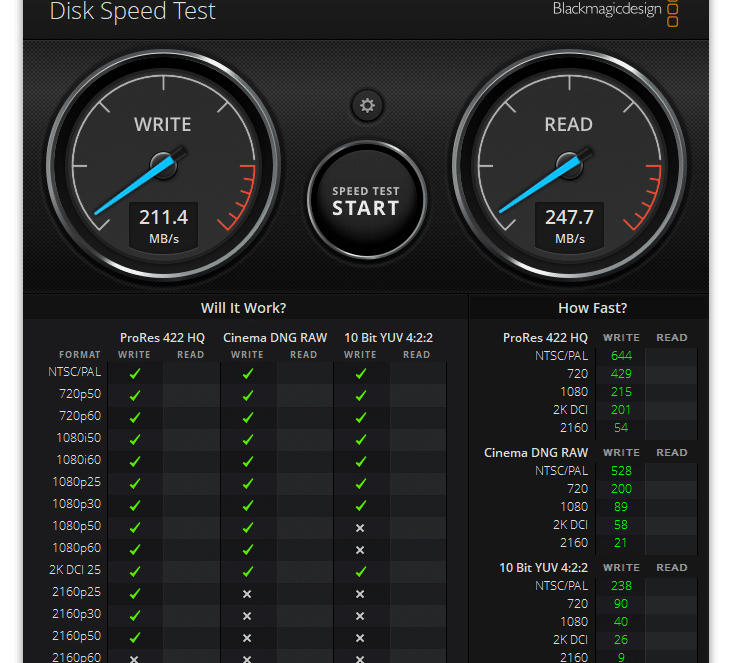The image size is (732, 663).
Task: Click 10 Bit YUV write cross in 1080p60 row
Action: coord(360,550)
